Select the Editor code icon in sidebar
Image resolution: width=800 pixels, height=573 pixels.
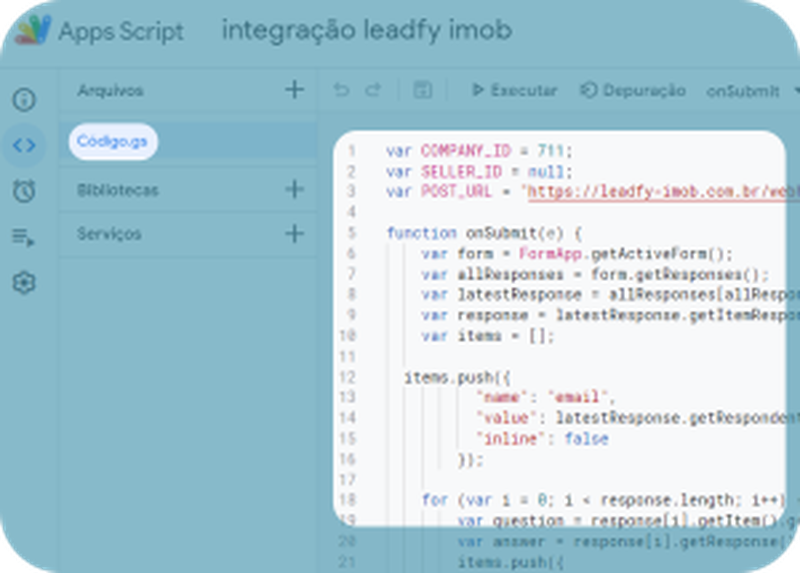point(24,145)
